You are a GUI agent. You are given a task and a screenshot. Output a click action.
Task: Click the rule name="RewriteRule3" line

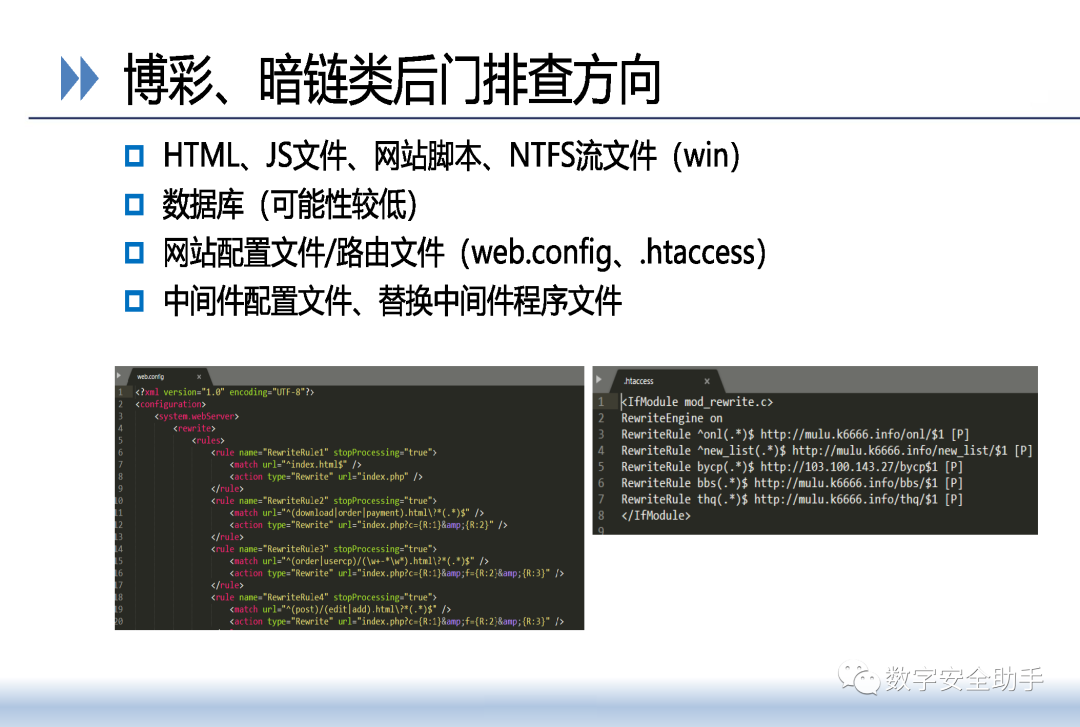(x=324, y=549)
